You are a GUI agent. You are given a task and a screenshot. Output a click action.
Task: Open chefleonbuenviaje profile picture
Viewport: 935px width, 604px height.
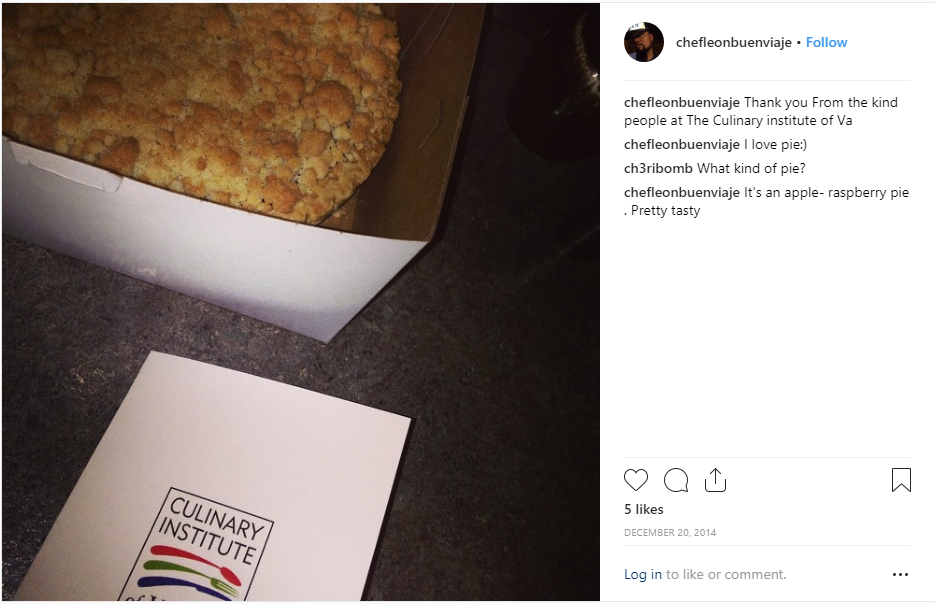(643, 42)
